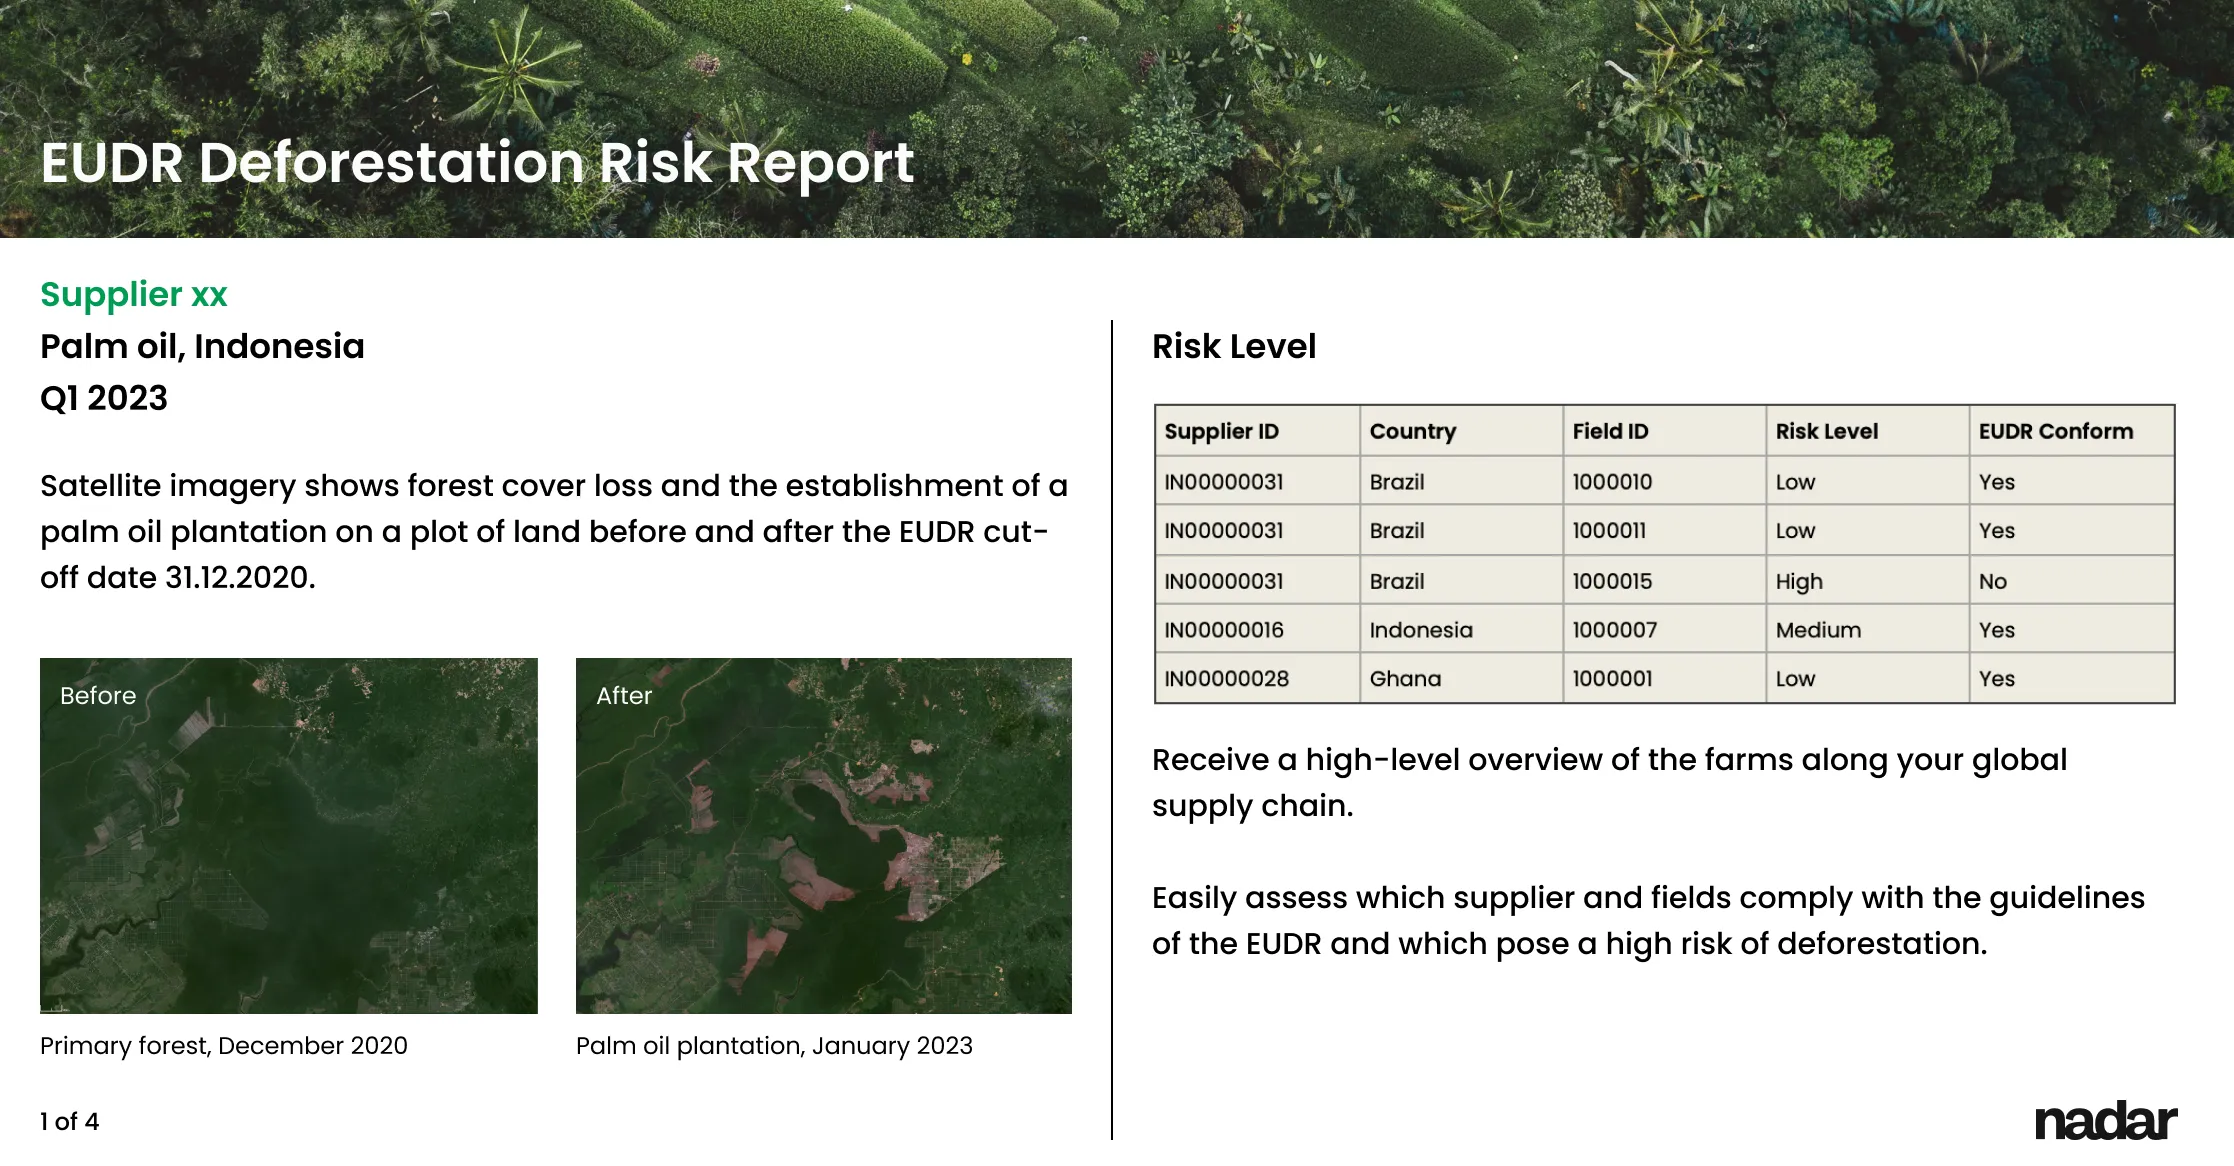This screenshot has height=1166, width=2234.
Task: Select the Supplier ID column header
Action: [1221, 431]
